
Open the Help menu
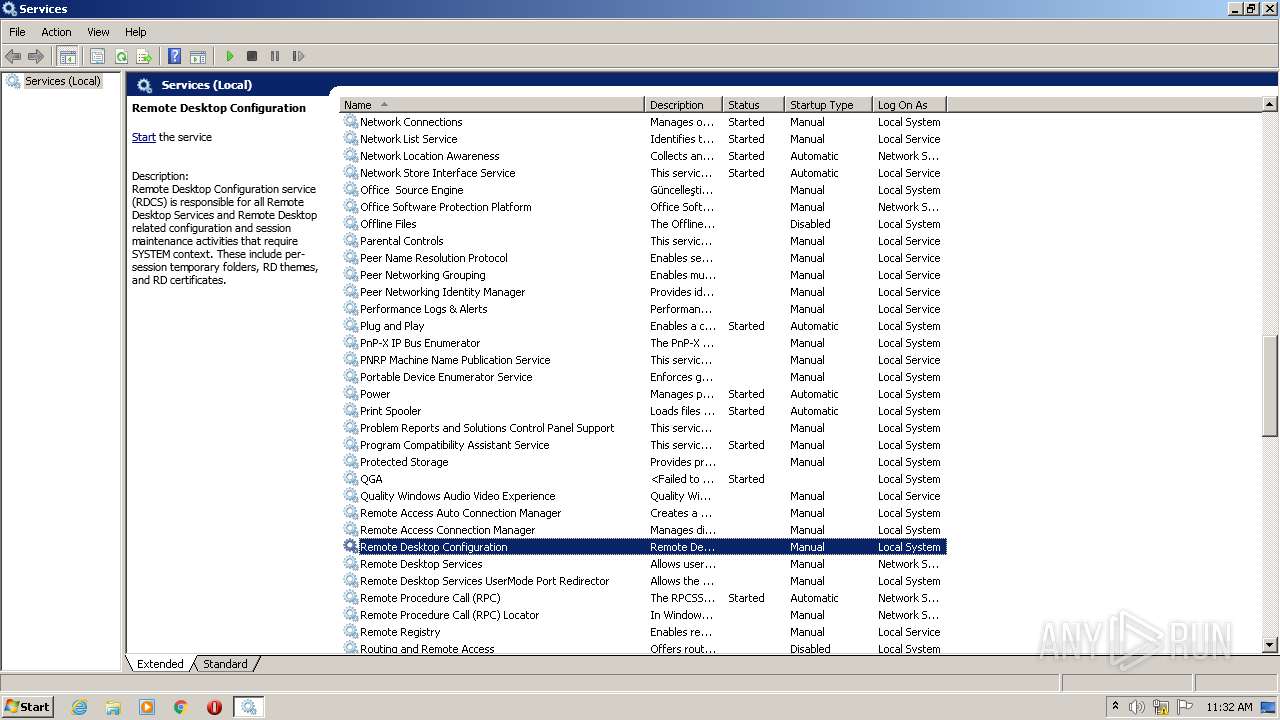[136, 32]
